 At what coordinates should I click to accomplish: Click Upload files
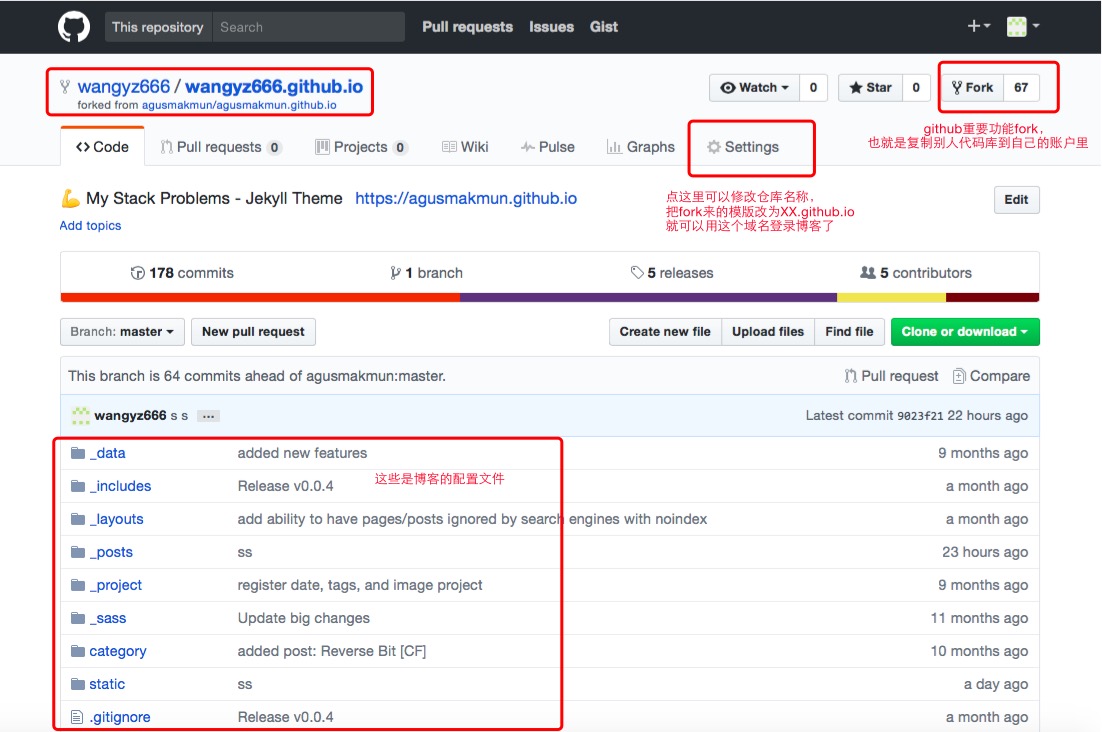767,332
